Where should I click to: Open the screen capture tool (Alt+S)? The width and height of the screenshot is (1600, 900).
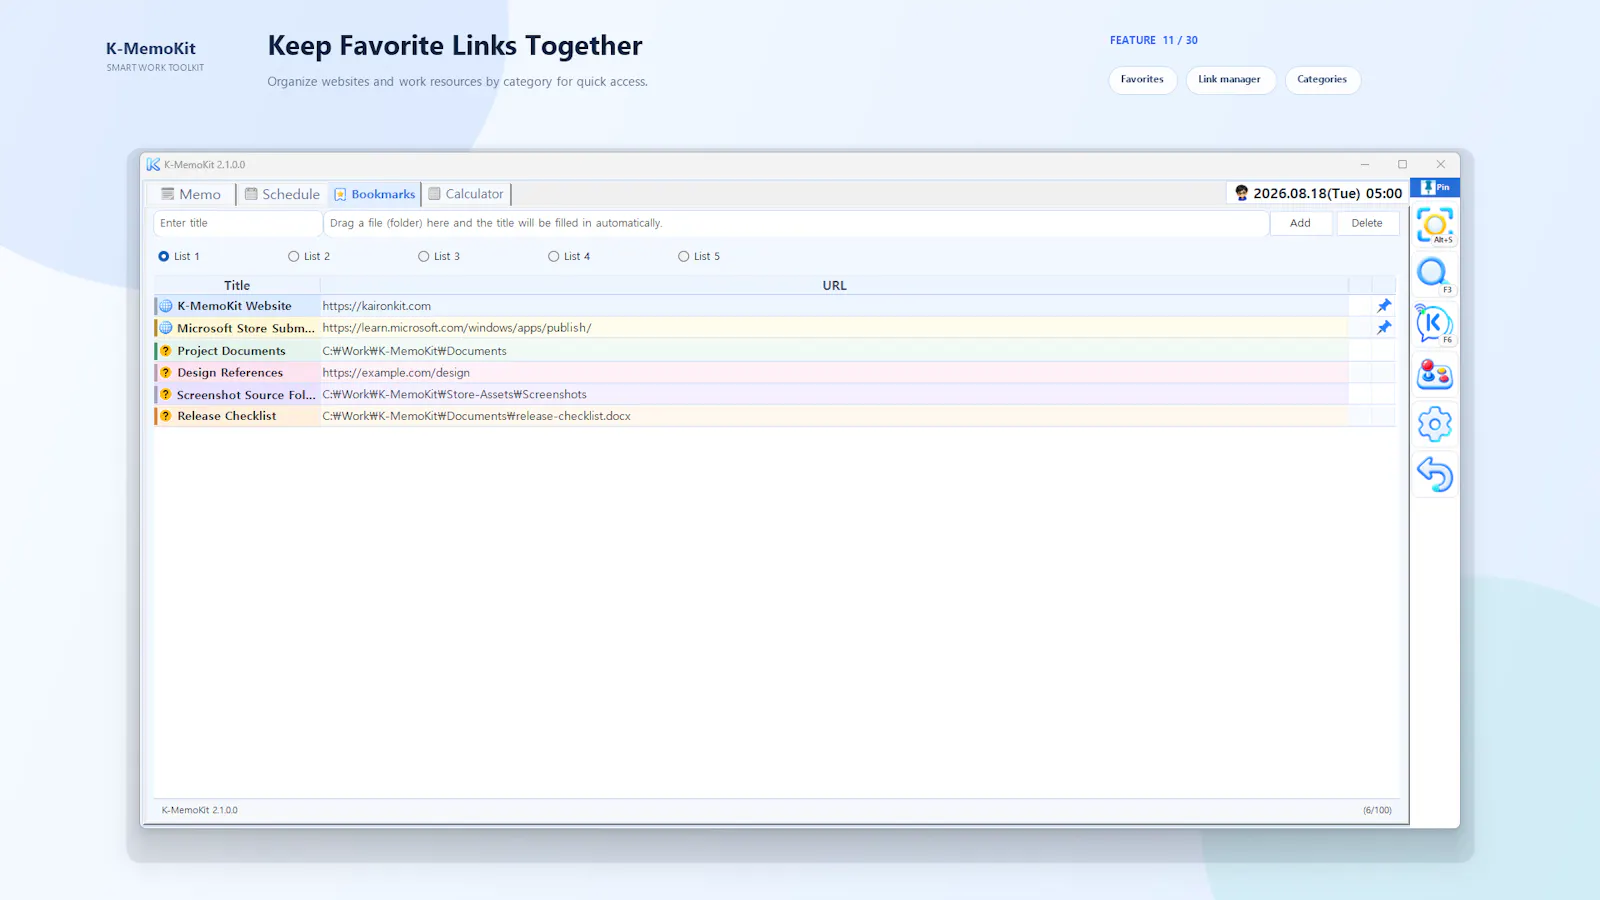(1435, 226)
